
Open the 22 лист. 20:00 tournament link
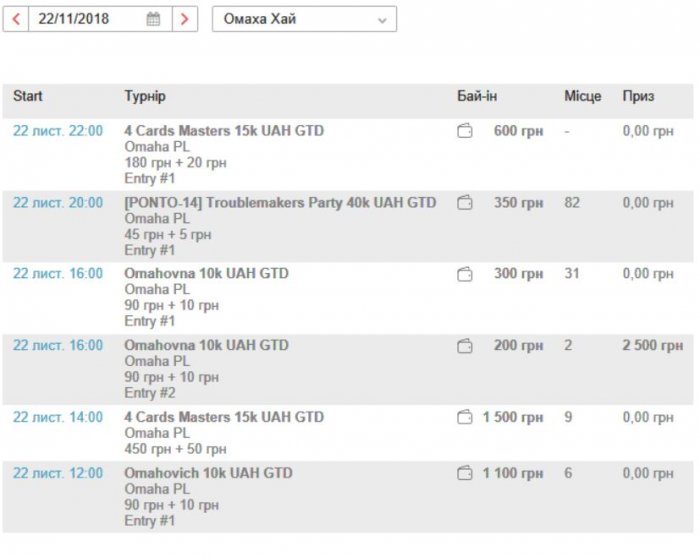tap(57, 203)
